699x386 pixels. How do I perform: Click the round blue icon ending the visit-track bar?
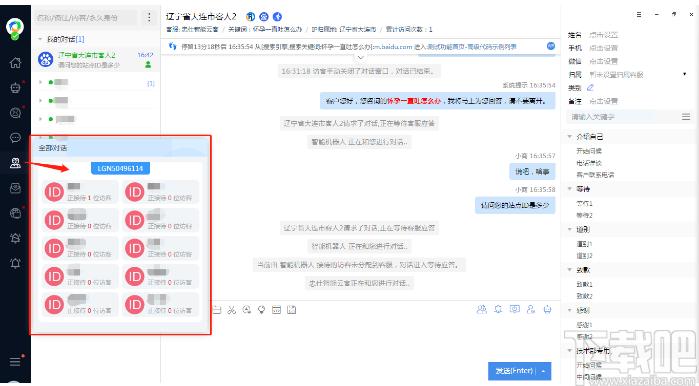551,46
